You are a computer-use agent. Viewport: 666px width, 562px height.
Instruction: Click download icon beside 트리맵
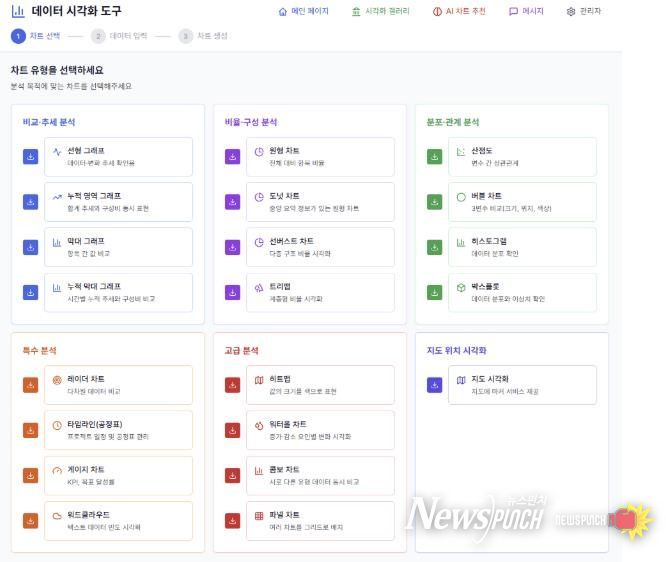(233, 292)
